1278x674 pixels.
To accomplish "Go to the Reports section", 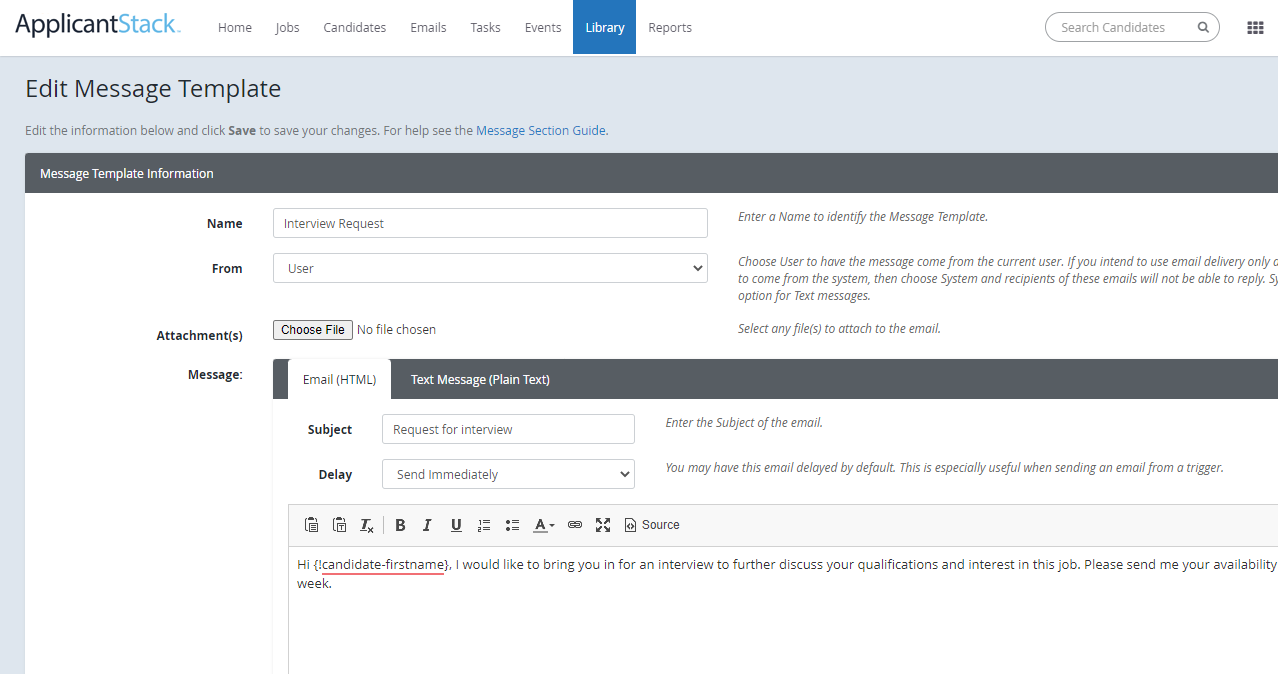I will 670,27.
